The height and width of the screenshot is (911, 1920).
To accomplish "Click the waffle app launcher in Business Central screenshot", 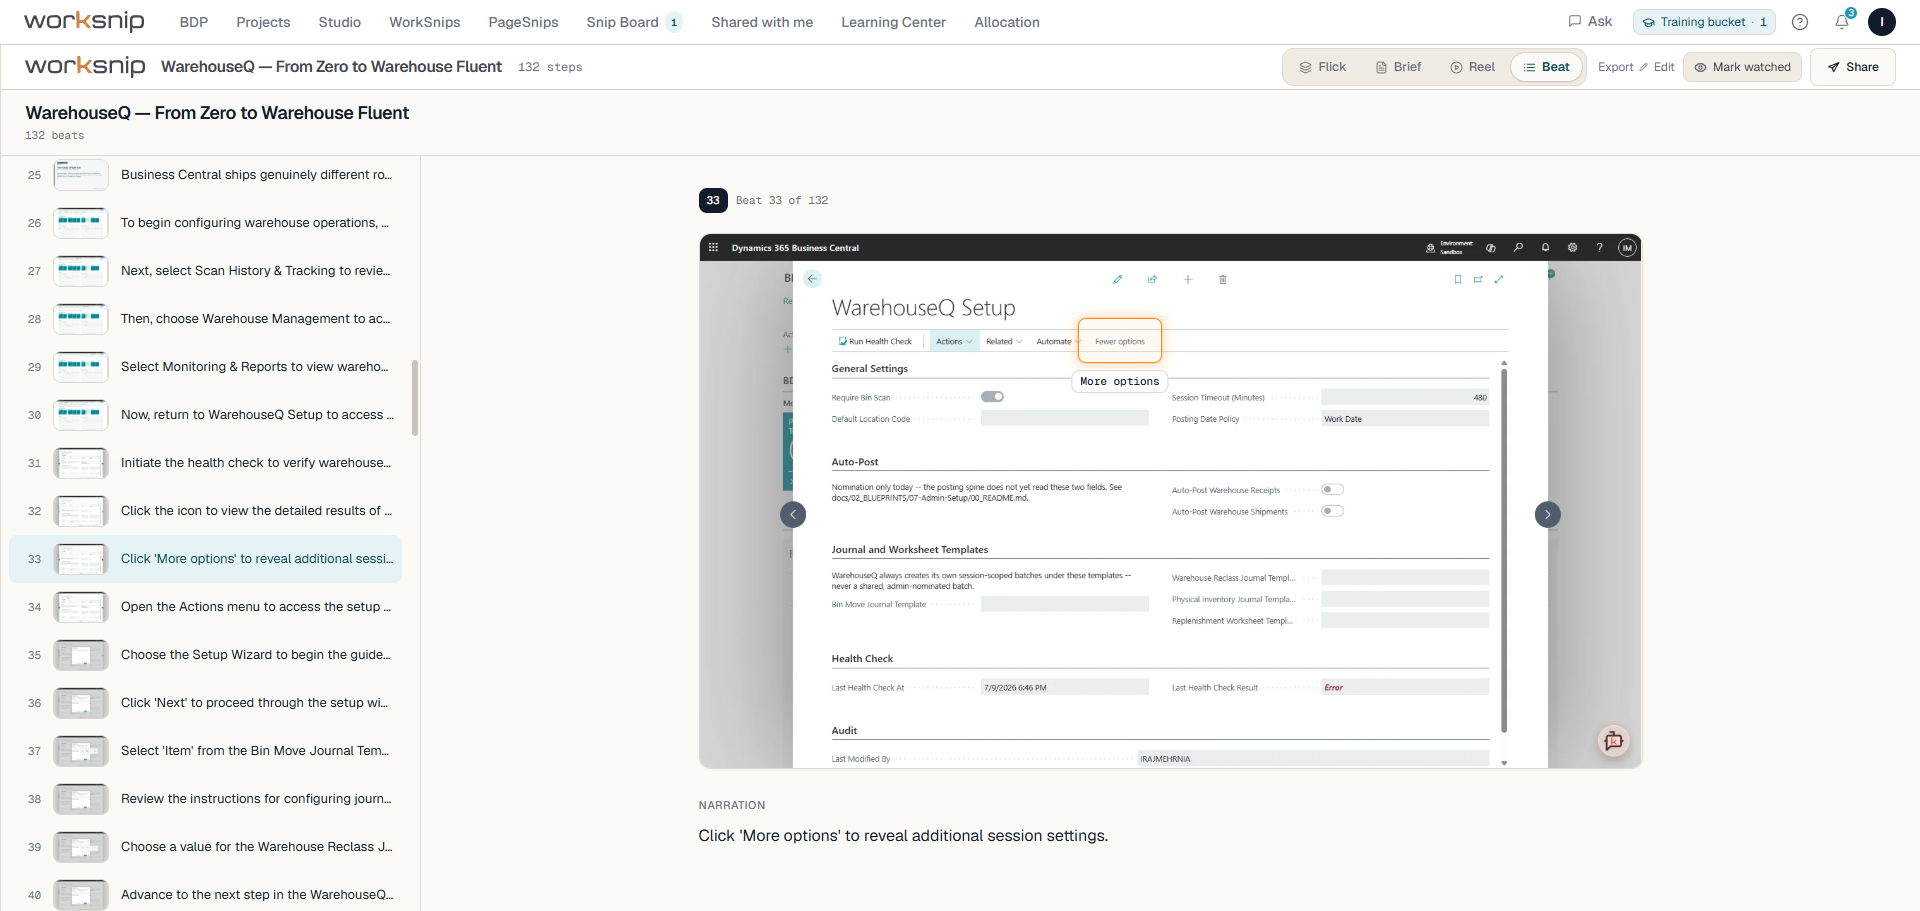I will tap(713, 247).
